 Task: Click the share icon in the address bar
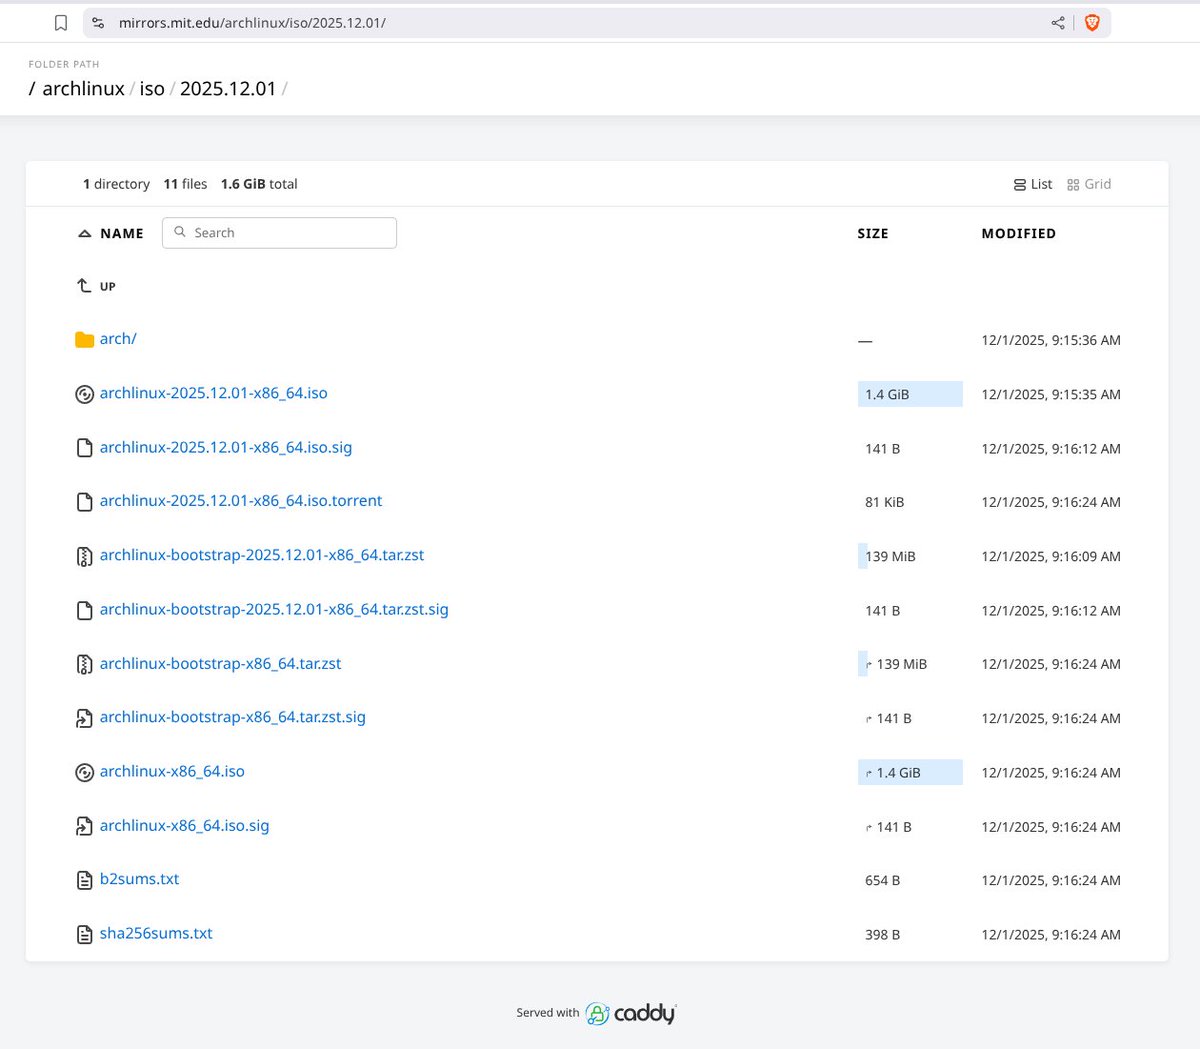(1058, 22)
